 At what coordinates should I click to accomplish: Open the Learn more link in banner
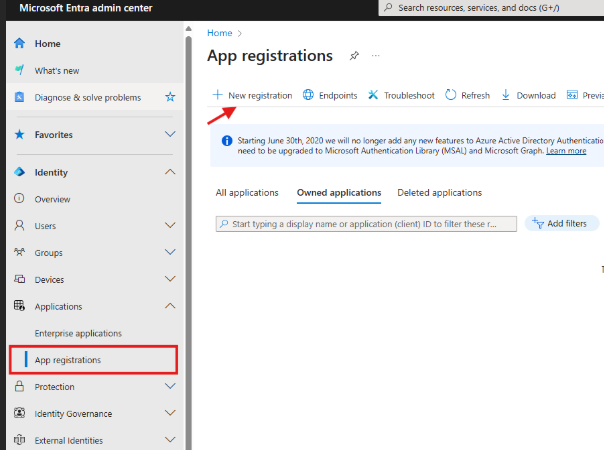pyautogui.click(x=566, y=151)
